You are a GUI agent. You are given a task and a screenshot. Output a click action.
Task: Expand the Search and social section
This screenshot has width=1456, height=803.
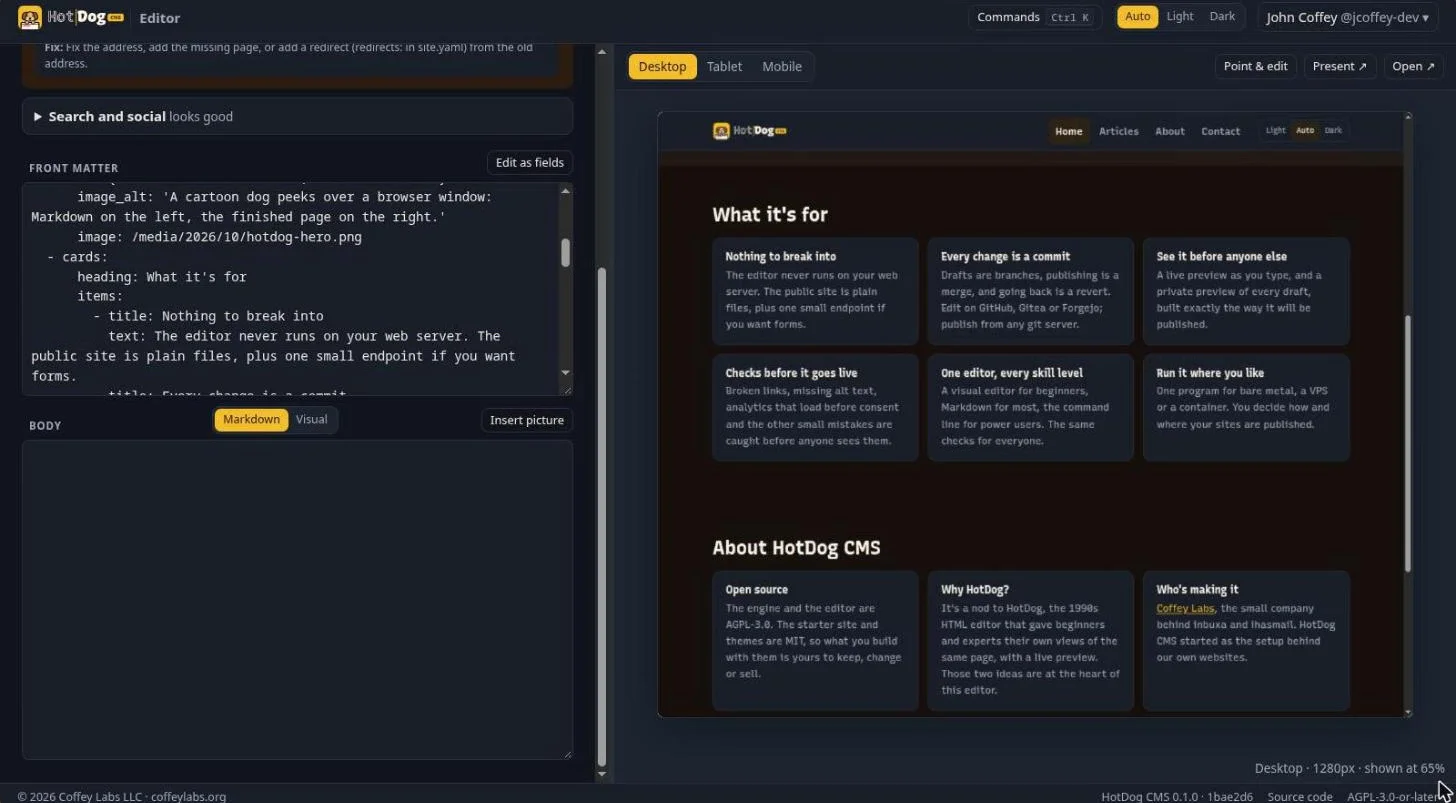297,116
